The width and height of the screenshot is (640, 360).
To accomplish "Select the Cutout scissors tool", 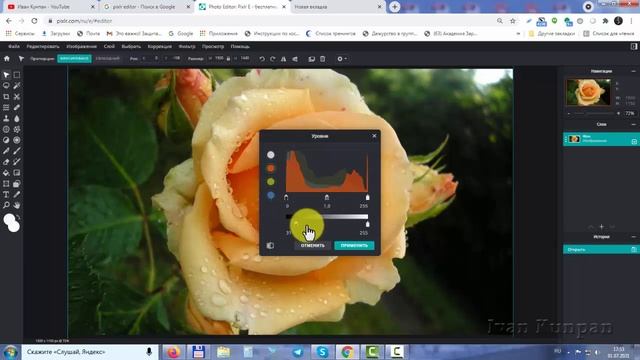I will tap(17, 97).
